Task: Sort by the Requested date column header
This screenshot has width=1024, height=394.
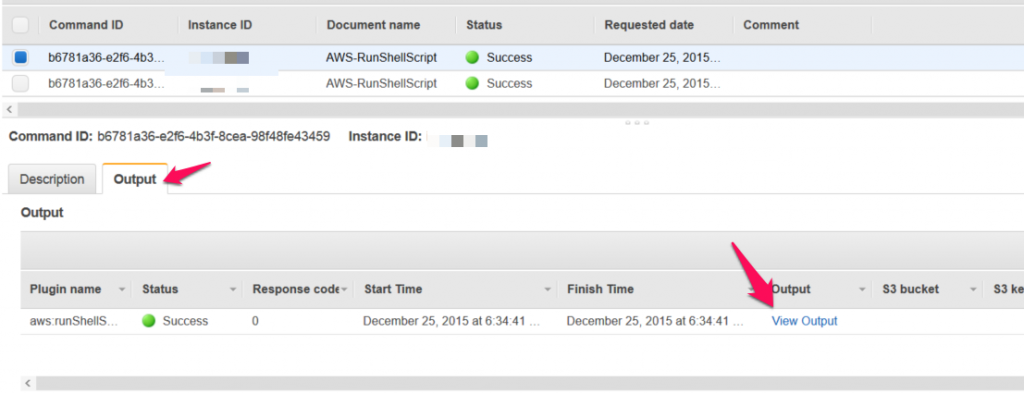Action: click(649, 25)
